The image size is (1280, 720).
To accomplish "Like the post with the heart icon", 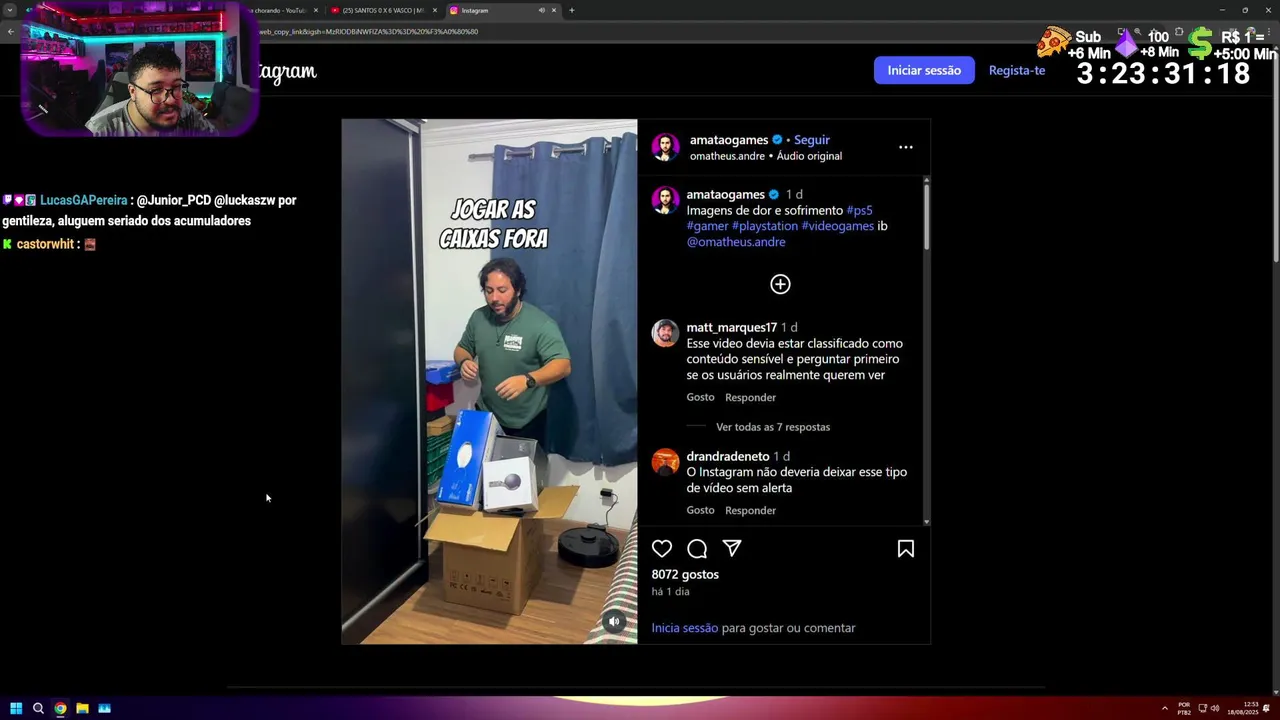I will [x=662, y=548].
